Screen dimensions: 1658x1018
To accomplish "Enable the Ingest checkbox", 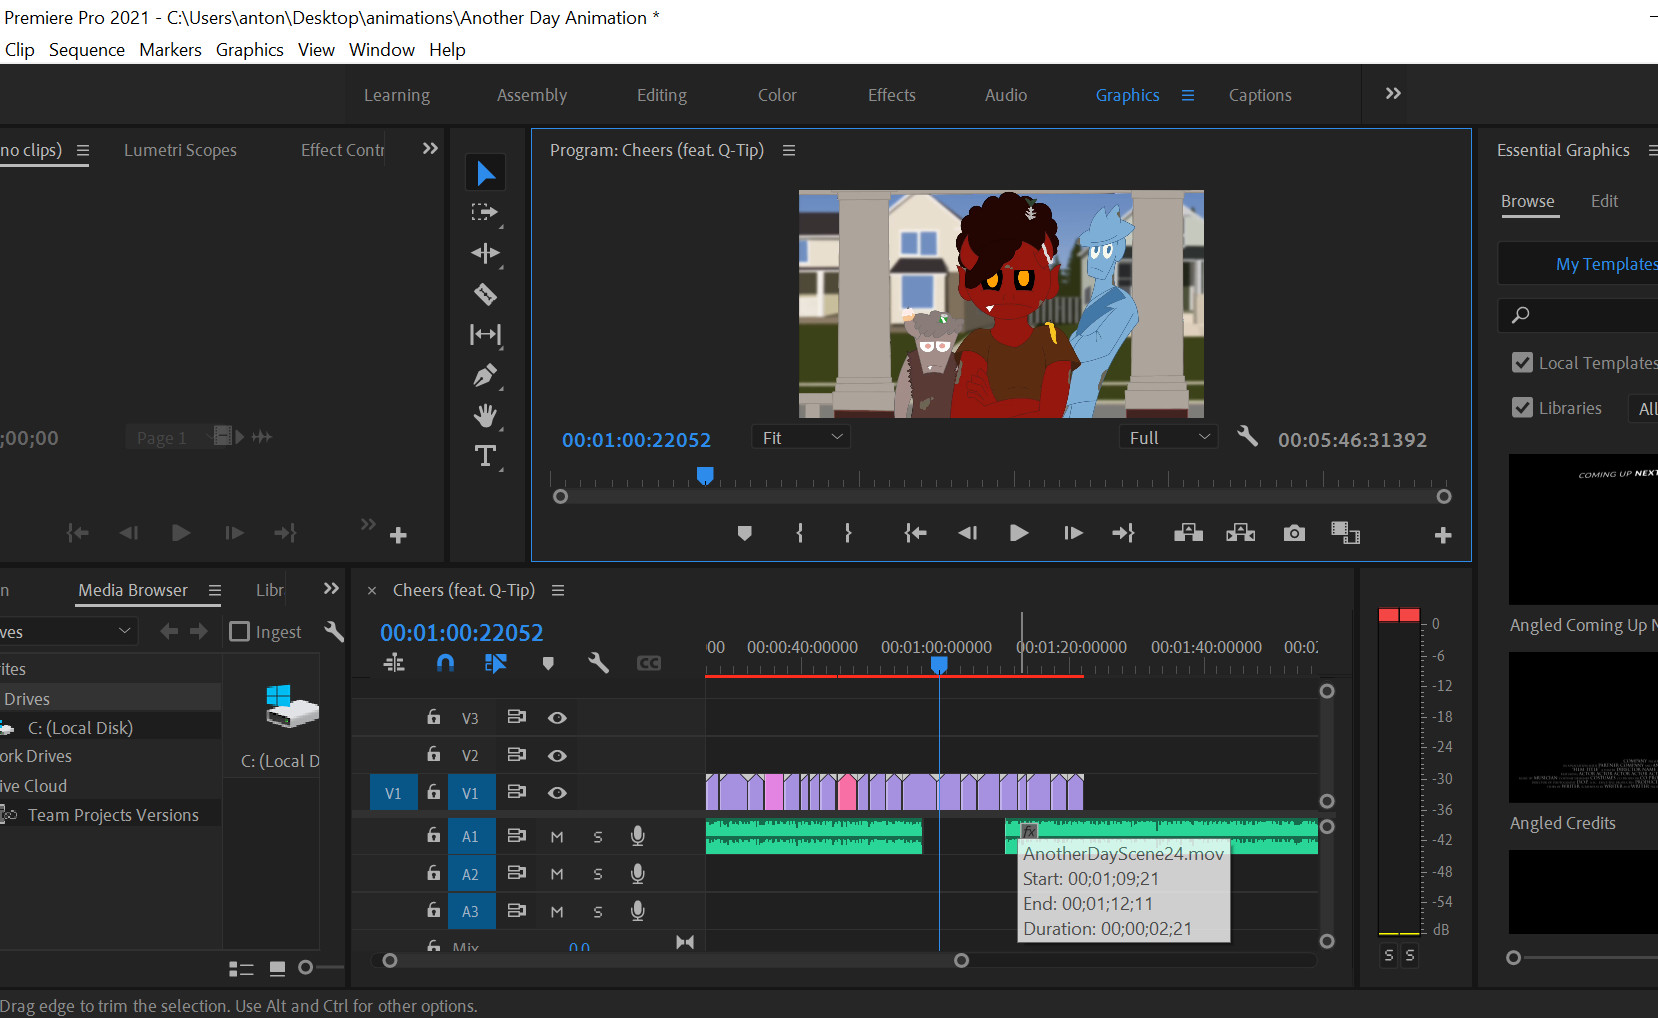I will (x=239, y=631).
